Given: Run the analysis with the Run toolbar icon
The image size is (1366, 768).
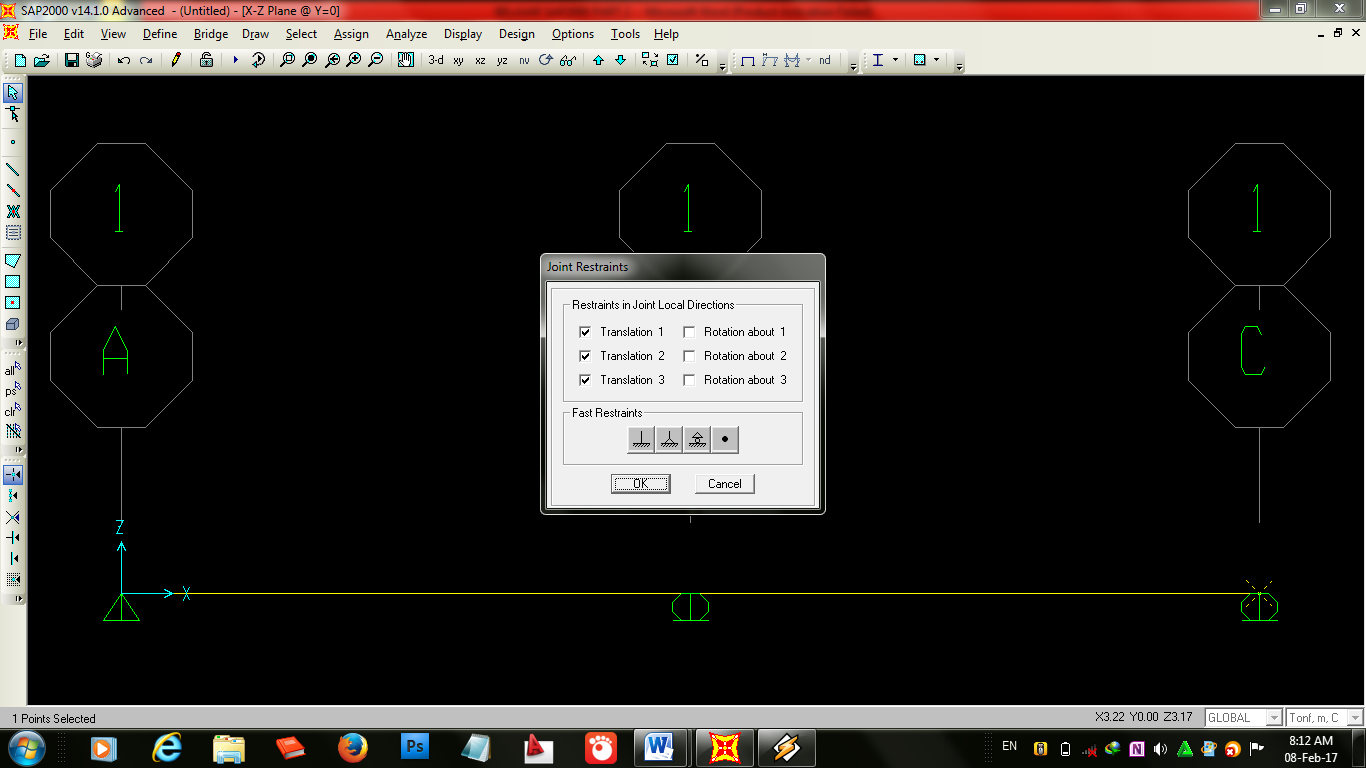Looking at the screenshot, I should coord(236,60).
